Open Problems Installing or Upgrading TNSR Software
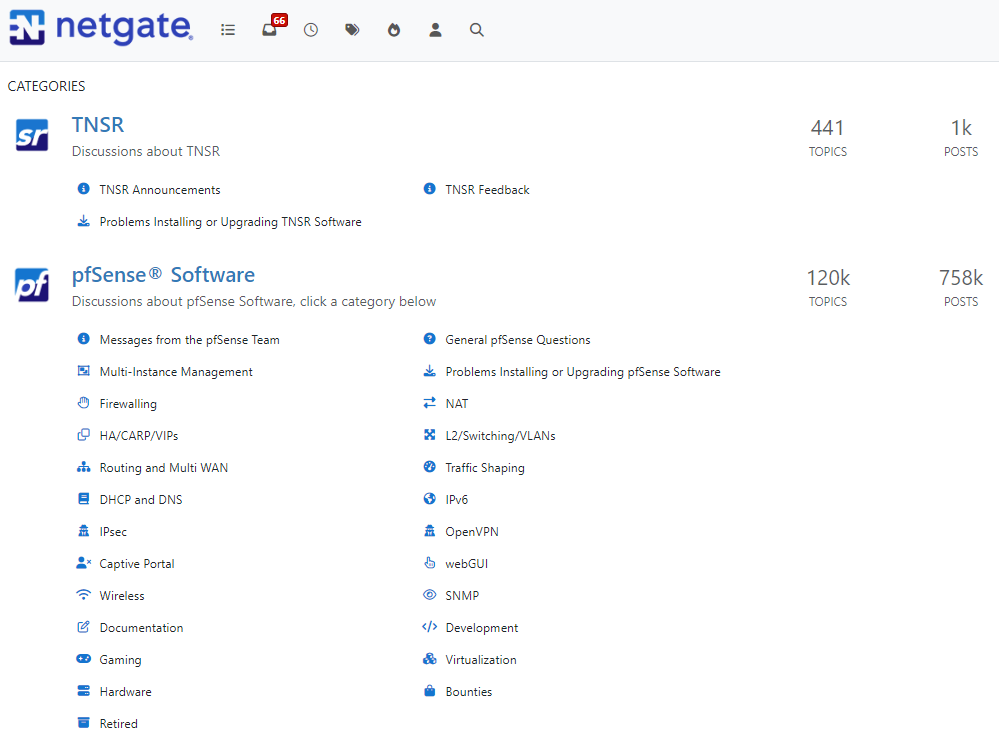This screenshot has height=744, width=999. 231,222
